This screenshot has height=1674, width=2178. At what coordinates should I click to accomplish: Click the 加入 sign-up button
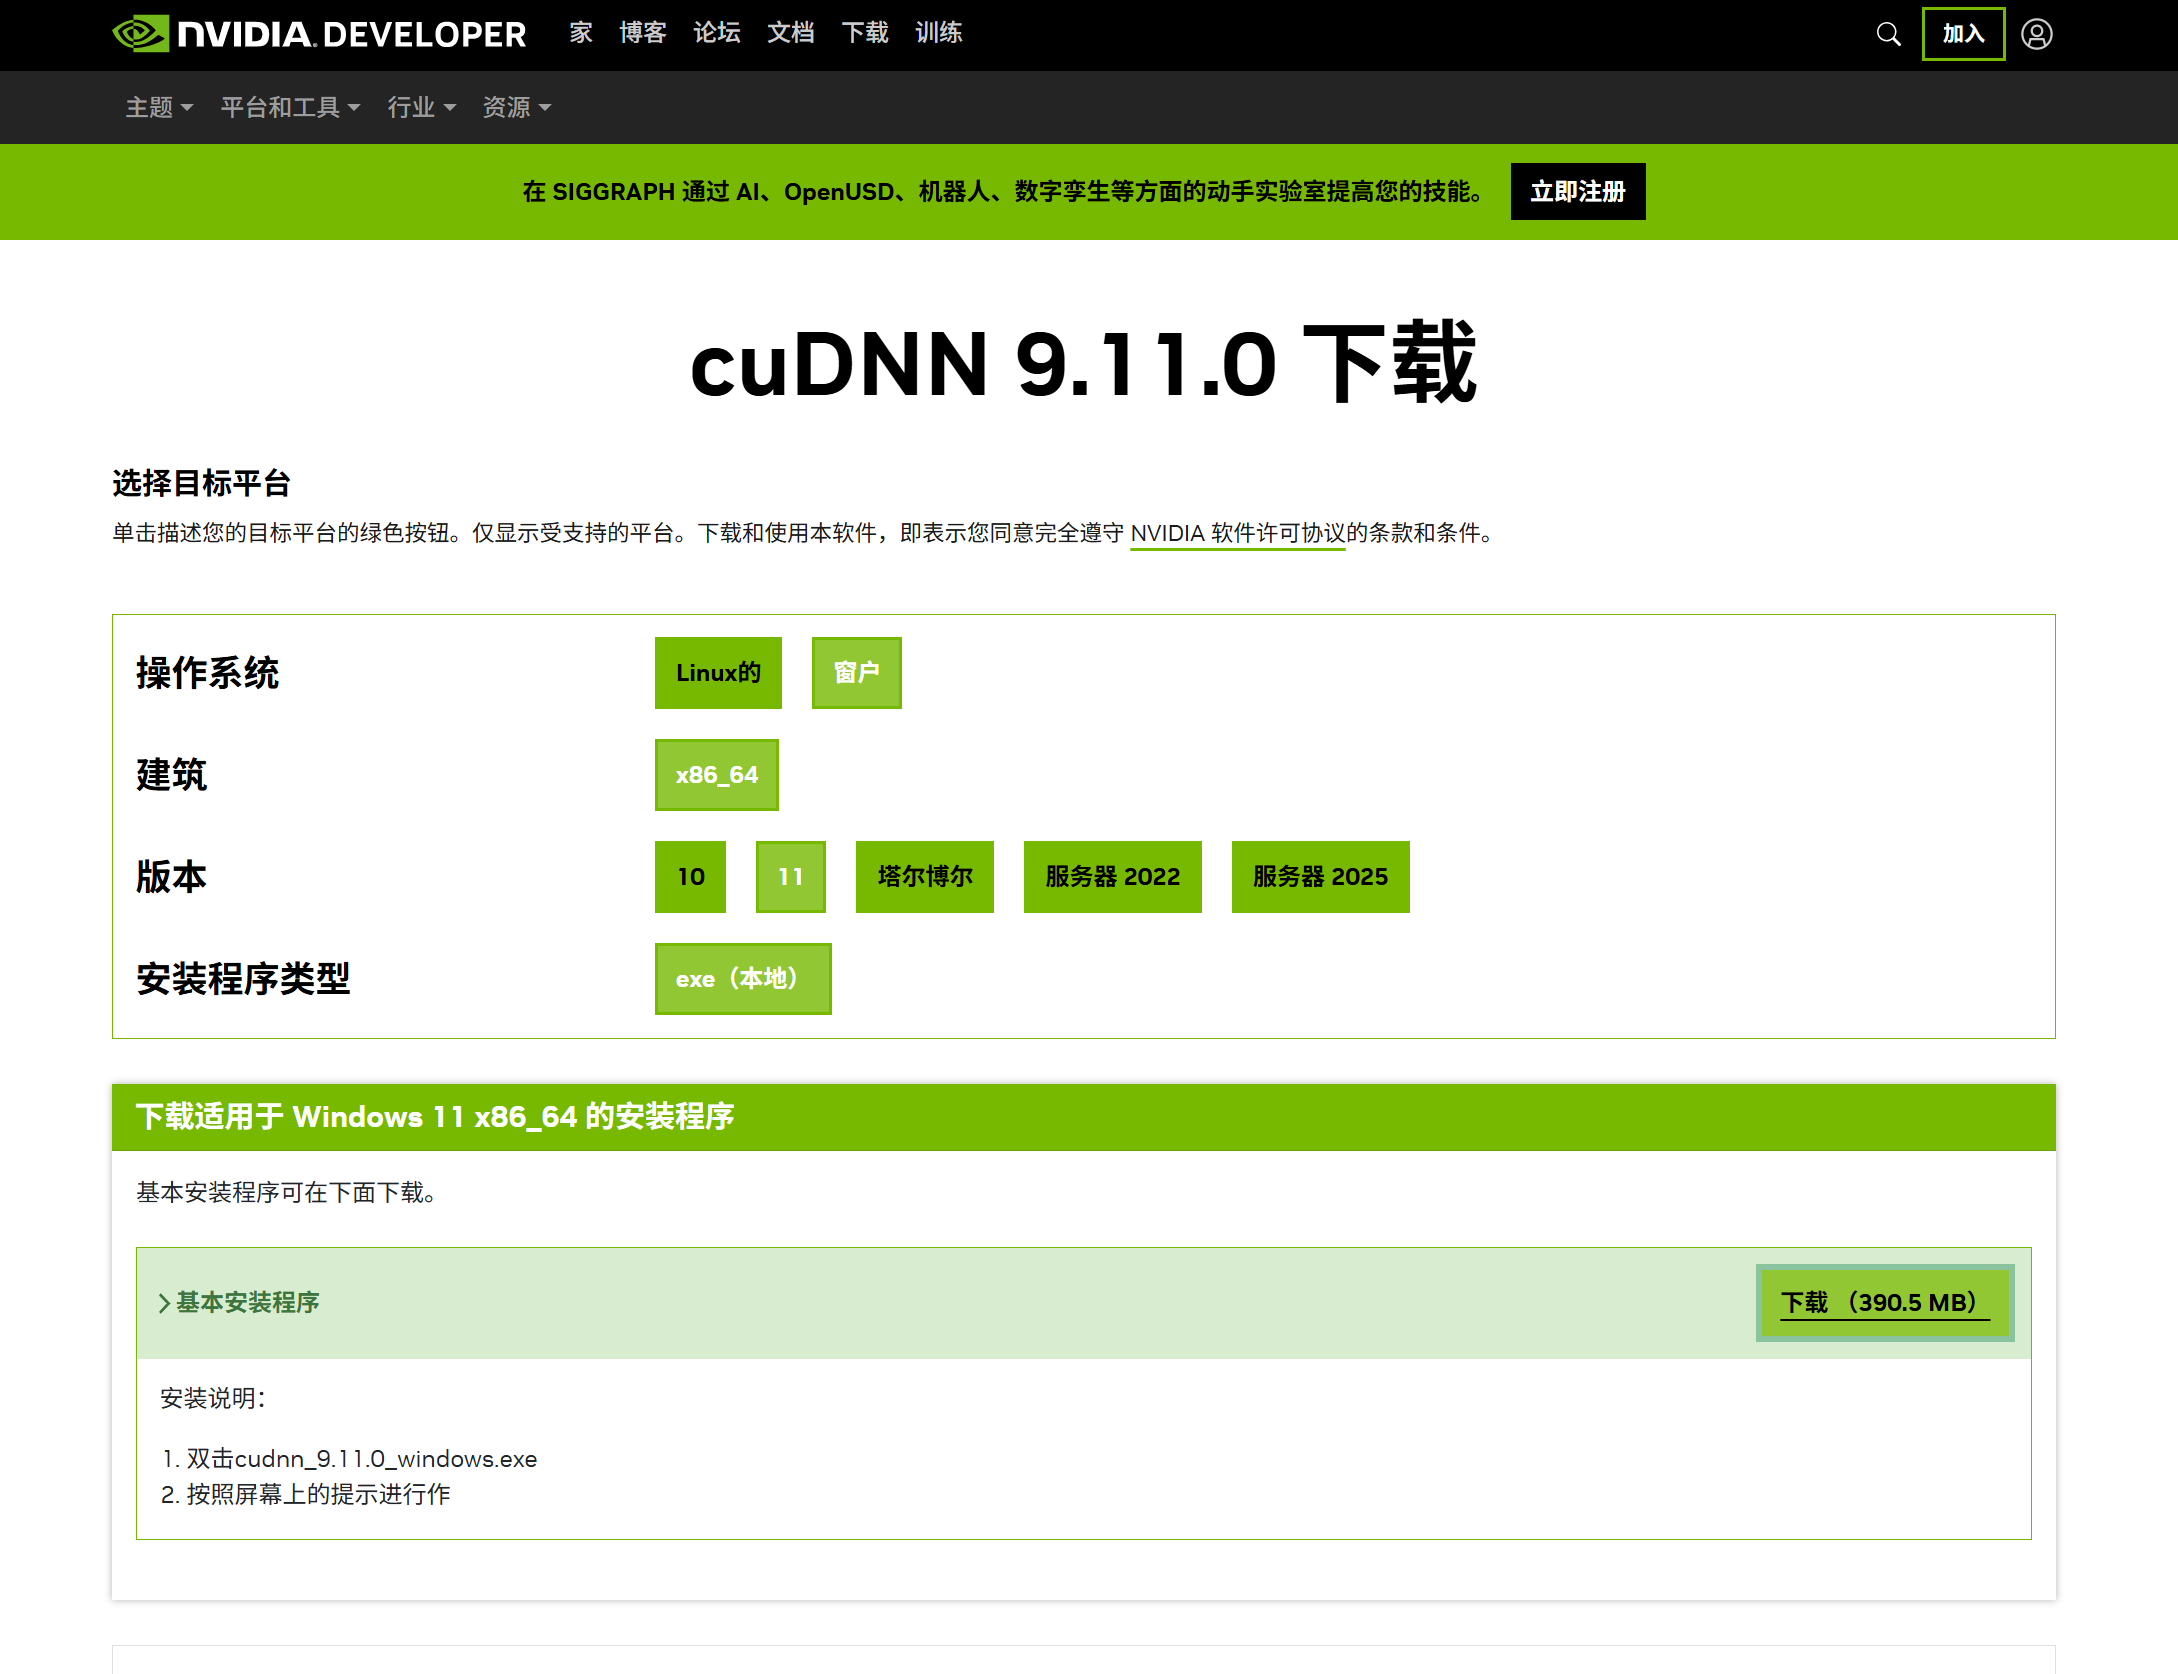pyautogui.click(x=1962, y=33)
